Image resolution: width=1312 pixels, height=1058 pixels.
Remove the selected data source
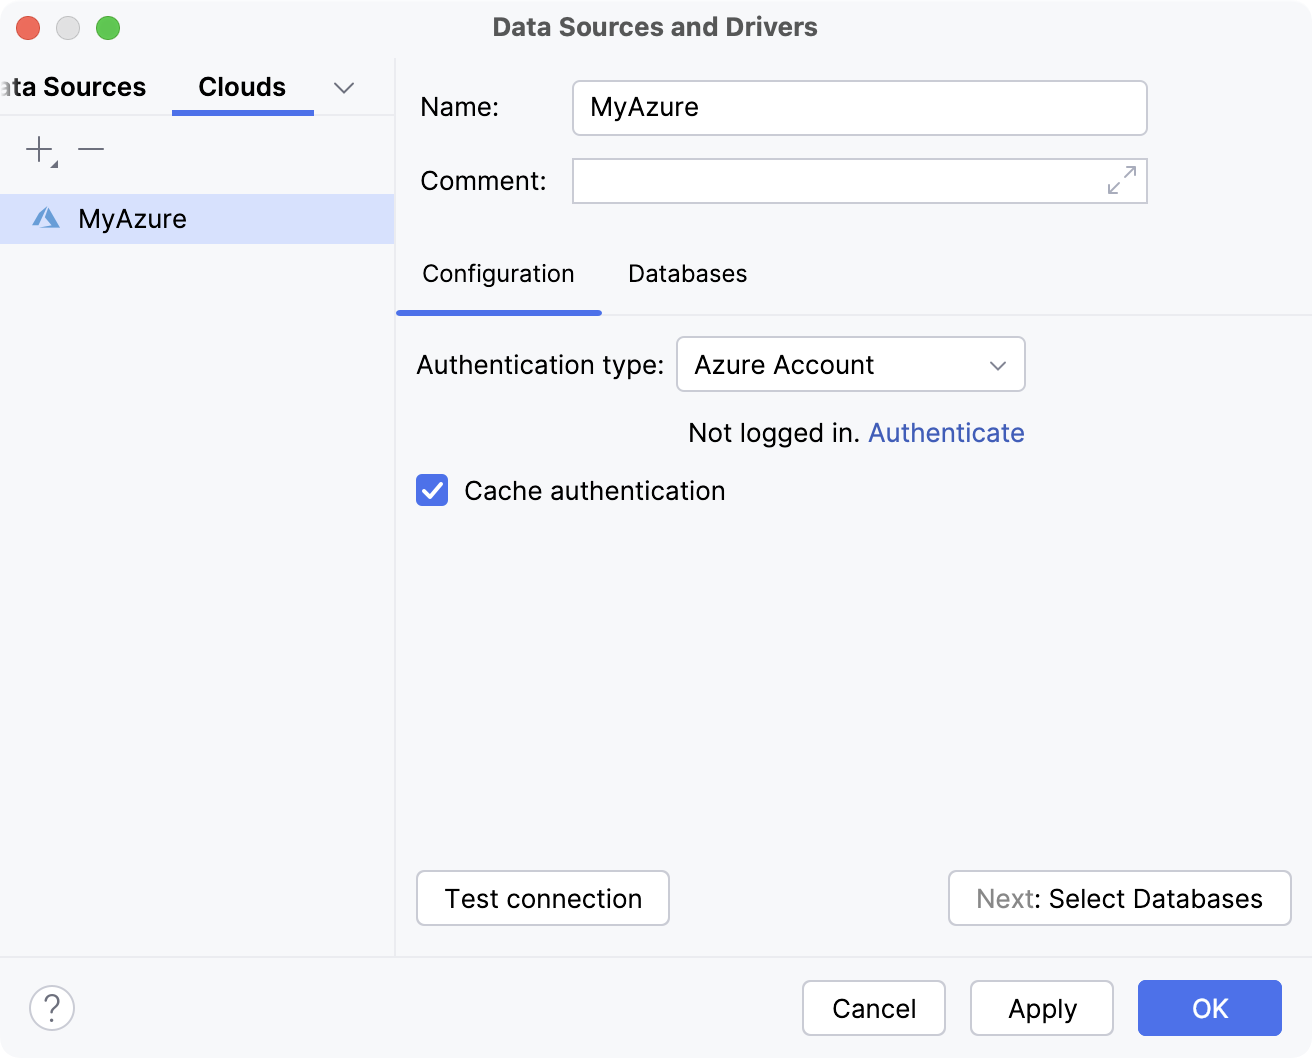click(91, 150)
